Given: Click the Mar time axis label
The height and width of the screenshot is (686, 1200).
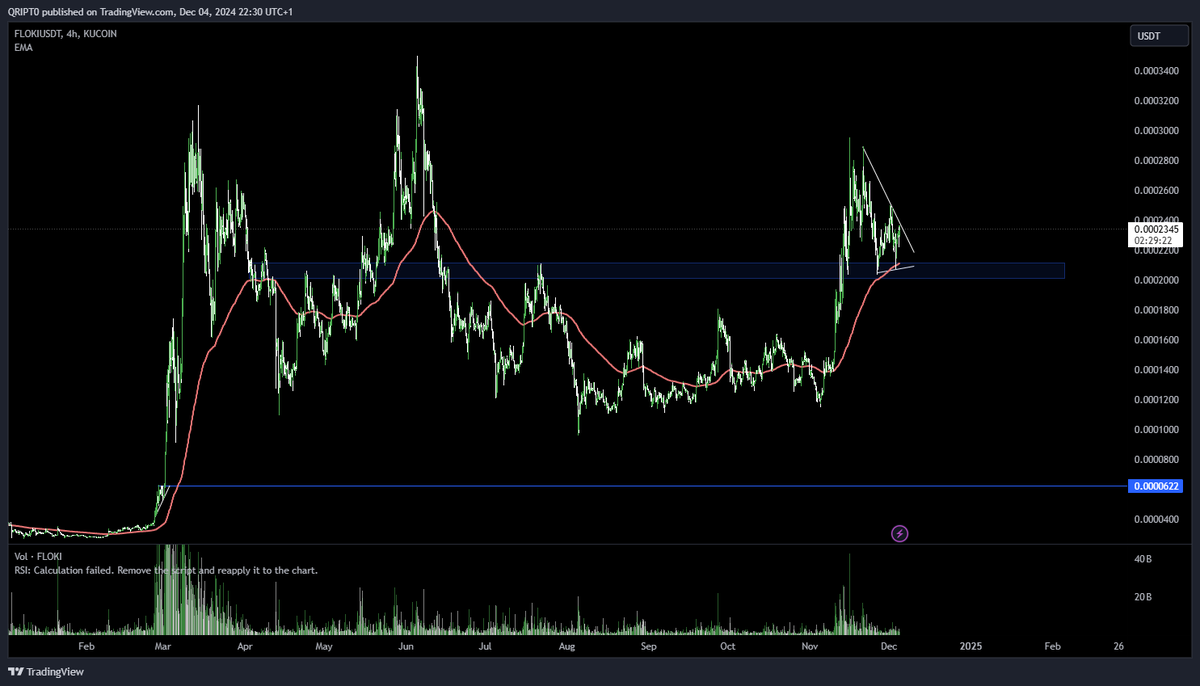Looking at the screenshot, I should click(x=163, y=647).
